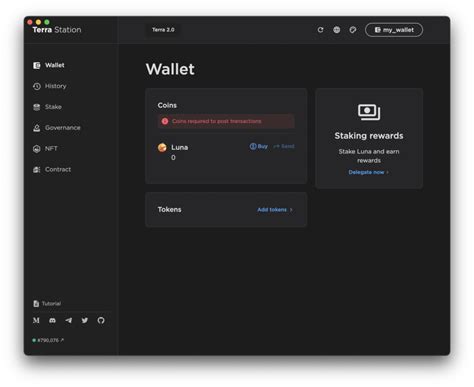Click the Wallet icon in sidebar
The width and height of the screenshot is (474, 387).
pyautogui.click(x=37, y=65)
